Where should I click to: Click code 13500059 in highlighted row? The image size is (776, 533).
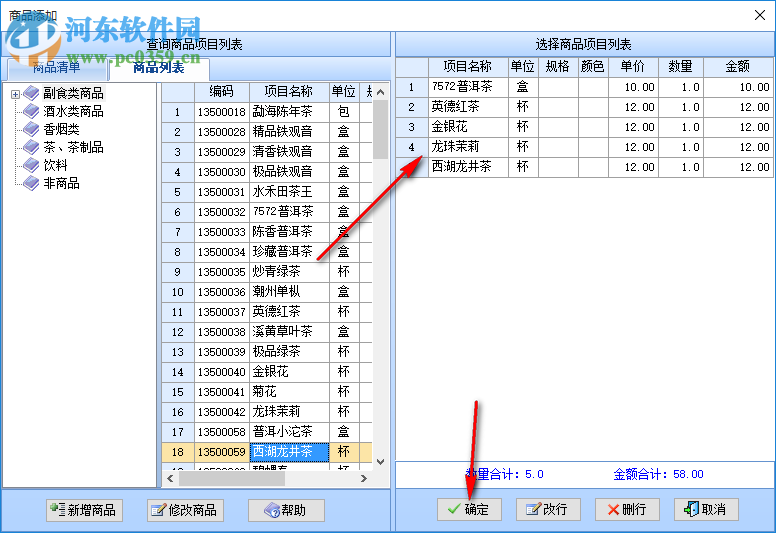click(221, 452)
